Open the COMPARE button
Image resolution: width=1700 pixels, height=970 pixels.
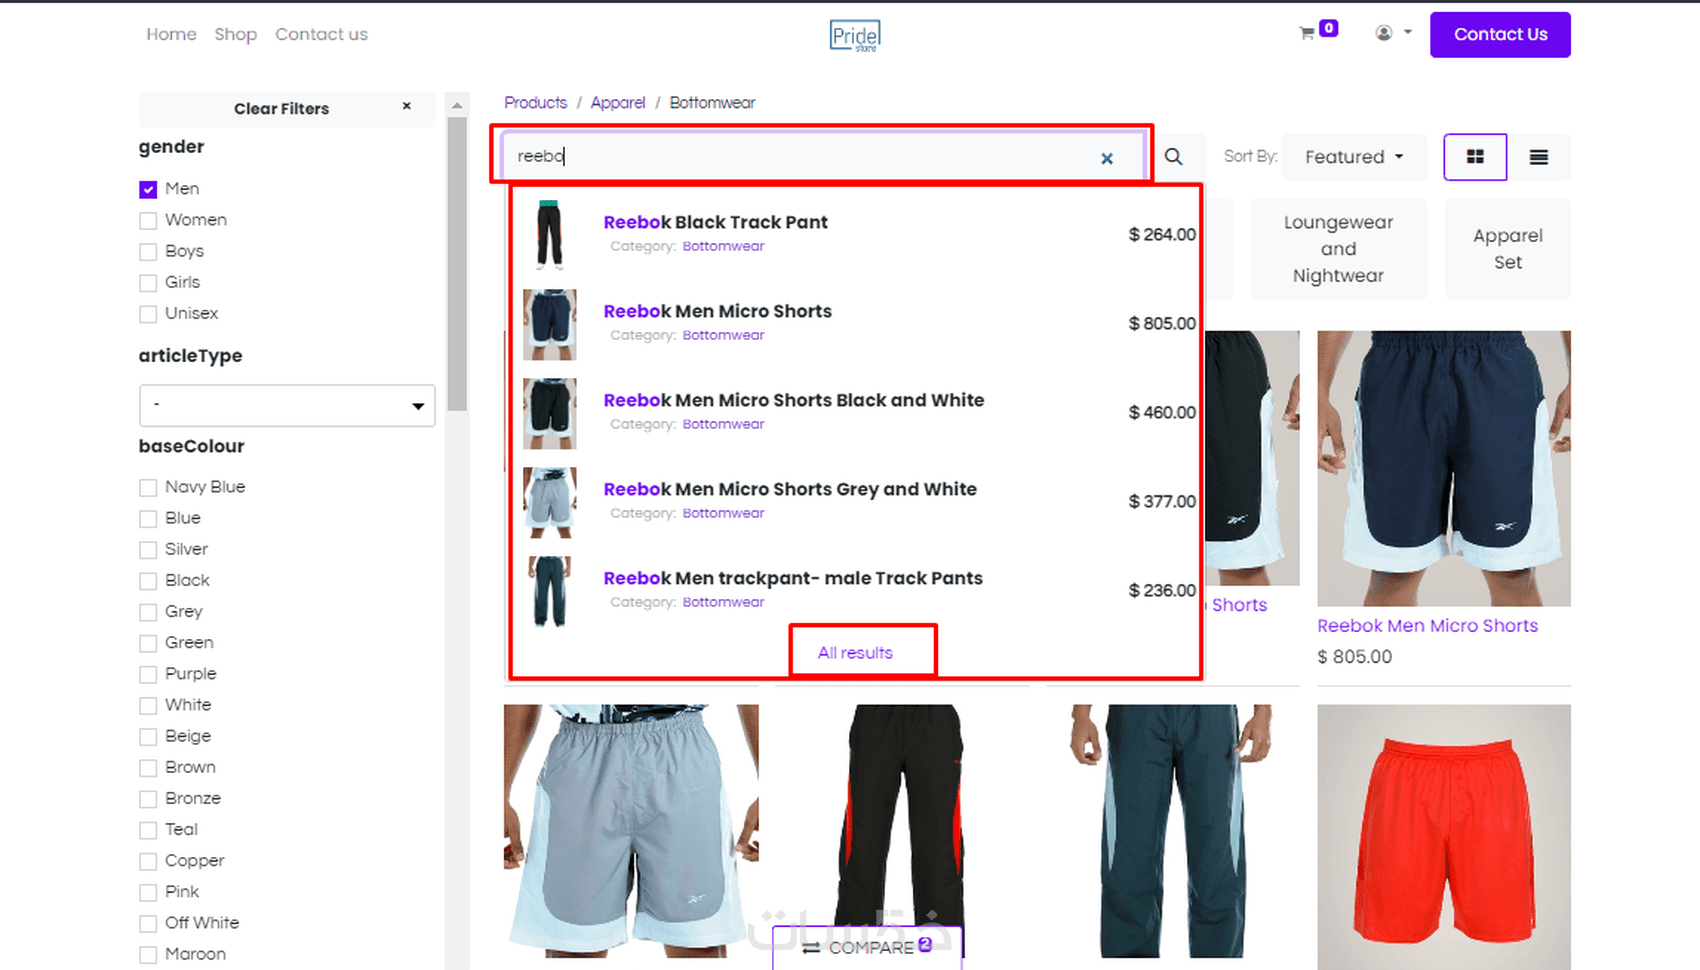pyautogui.click(x=867, y=947)
